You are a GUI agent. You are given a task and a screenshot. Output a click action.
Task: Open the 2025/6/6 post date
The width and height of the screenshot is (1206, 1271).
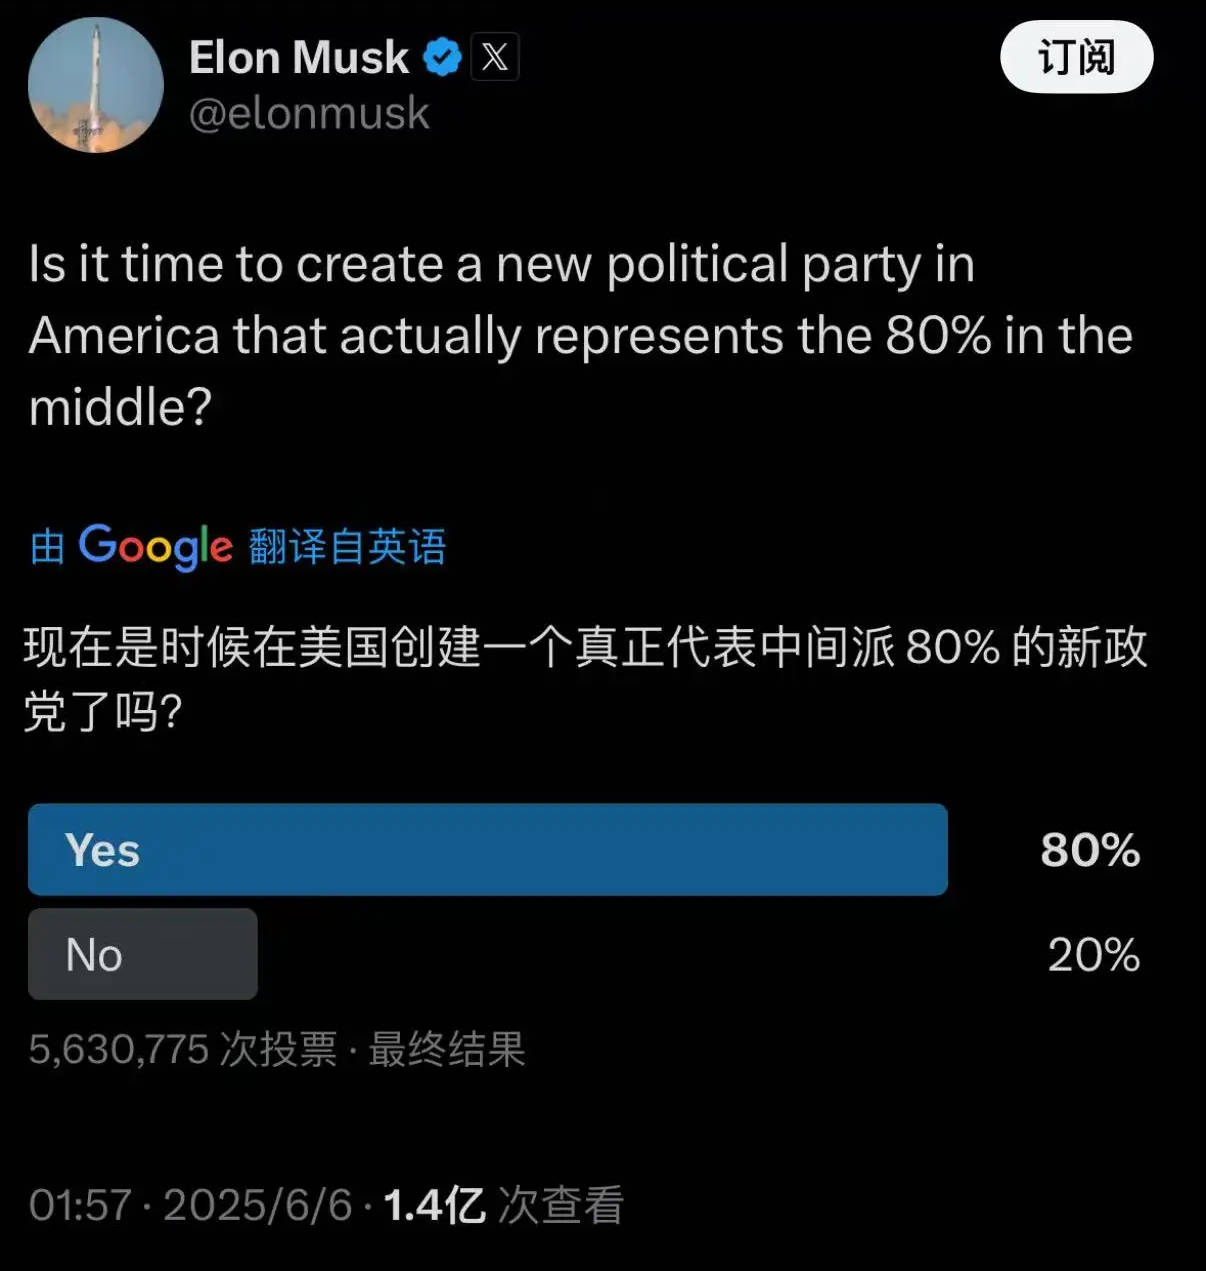(257, 1205)
